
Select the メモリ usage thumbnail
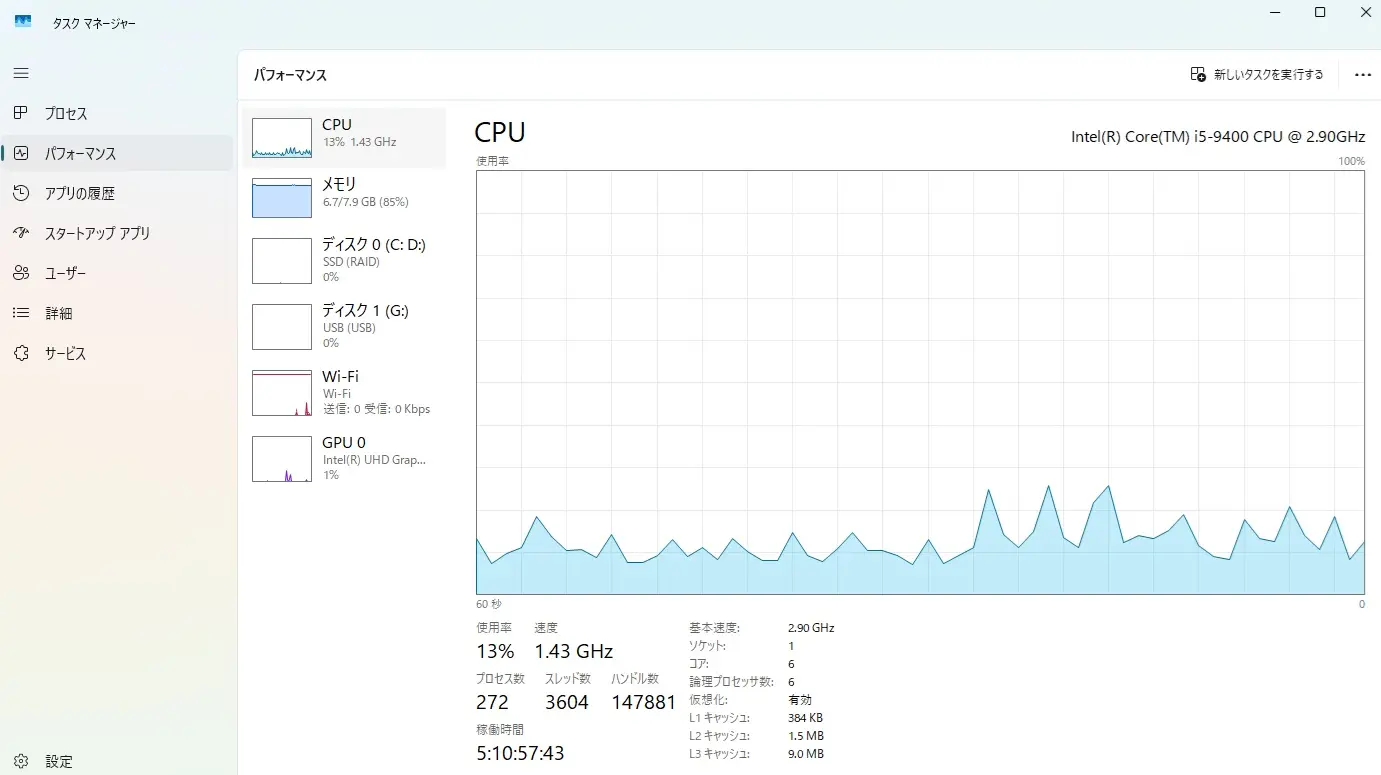[x=282, y=198]
